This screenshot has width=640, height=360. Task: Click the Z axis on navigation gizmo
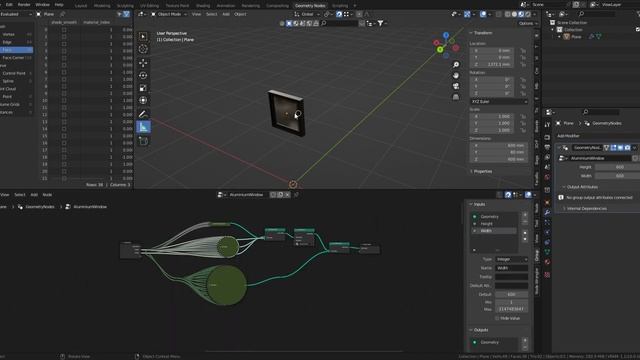click(446, 36)
